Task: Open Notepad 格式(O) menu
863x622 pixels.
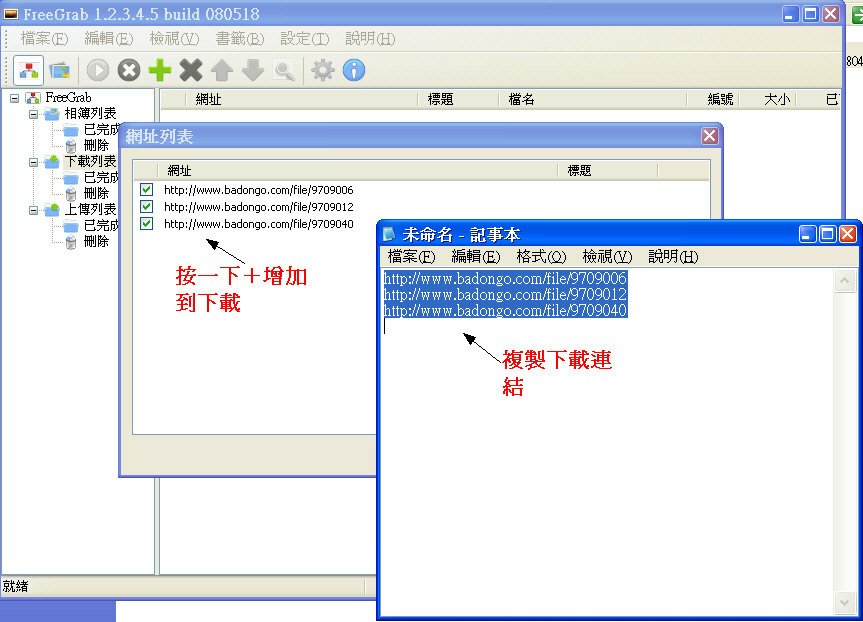Action: 541,257
